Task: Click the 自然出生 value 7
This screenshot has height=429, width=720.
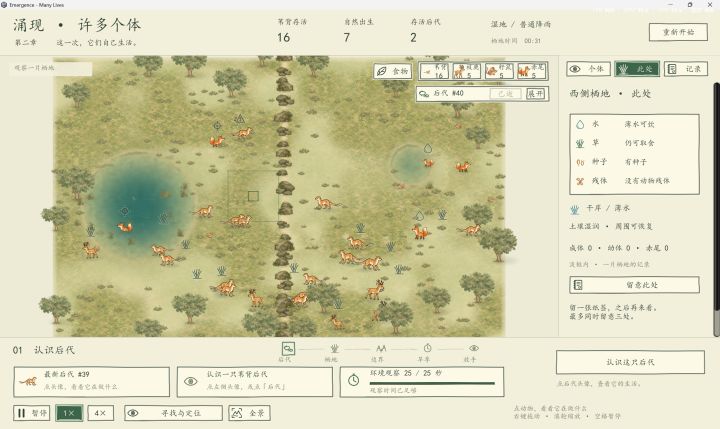Action: click(x=347, y=37)
